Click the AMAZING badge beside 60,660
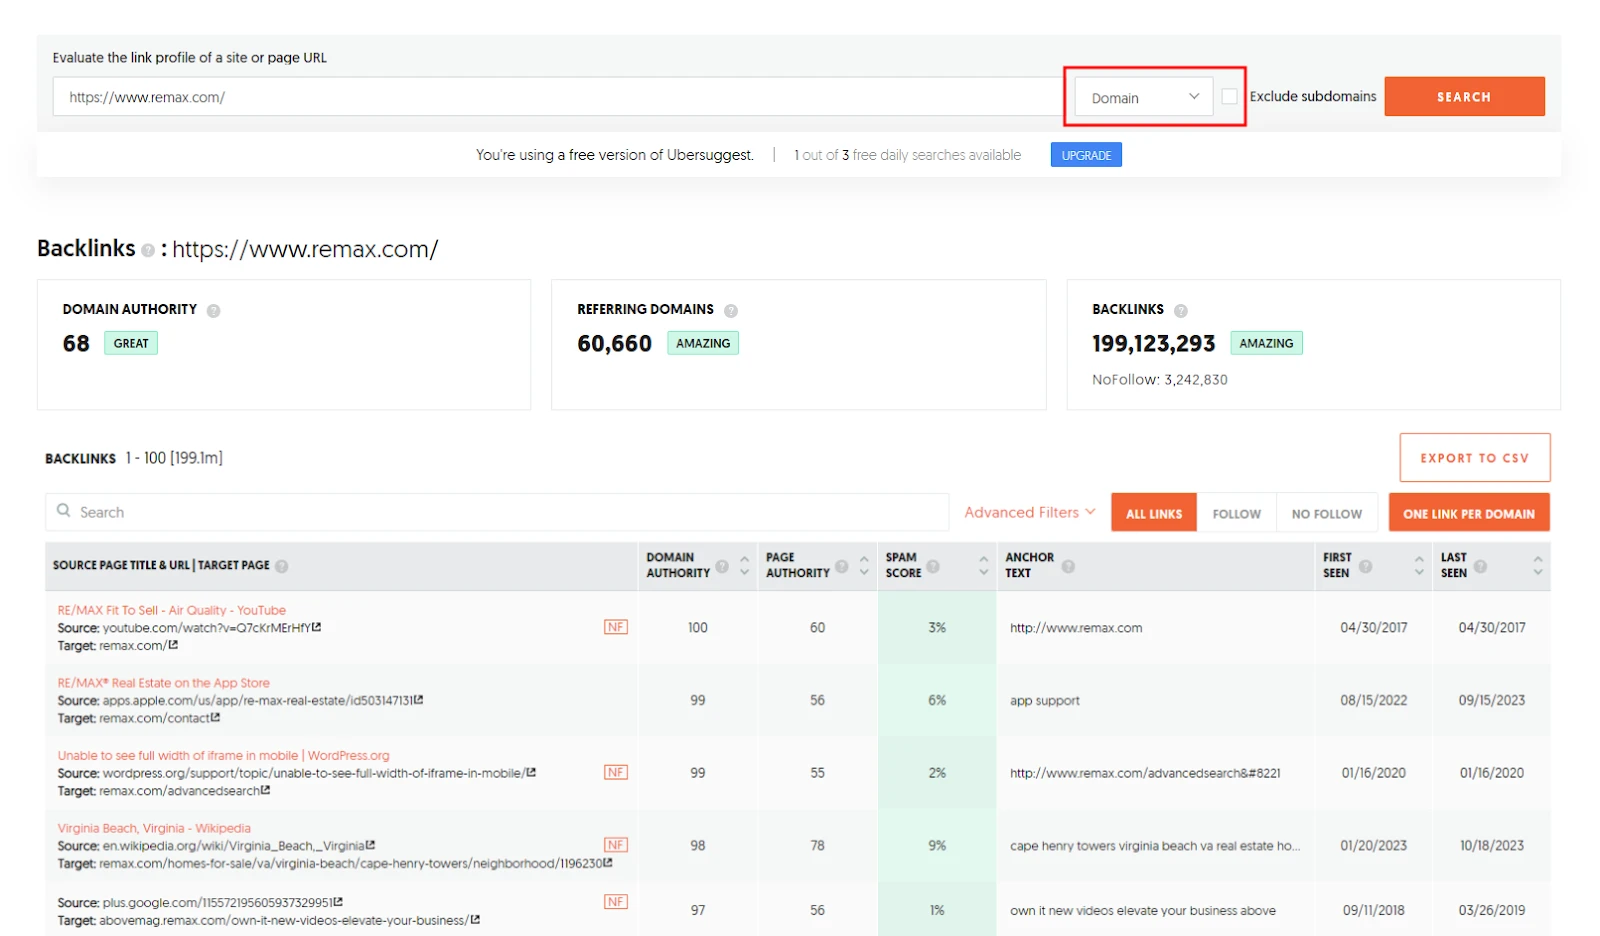 (703, 343)
